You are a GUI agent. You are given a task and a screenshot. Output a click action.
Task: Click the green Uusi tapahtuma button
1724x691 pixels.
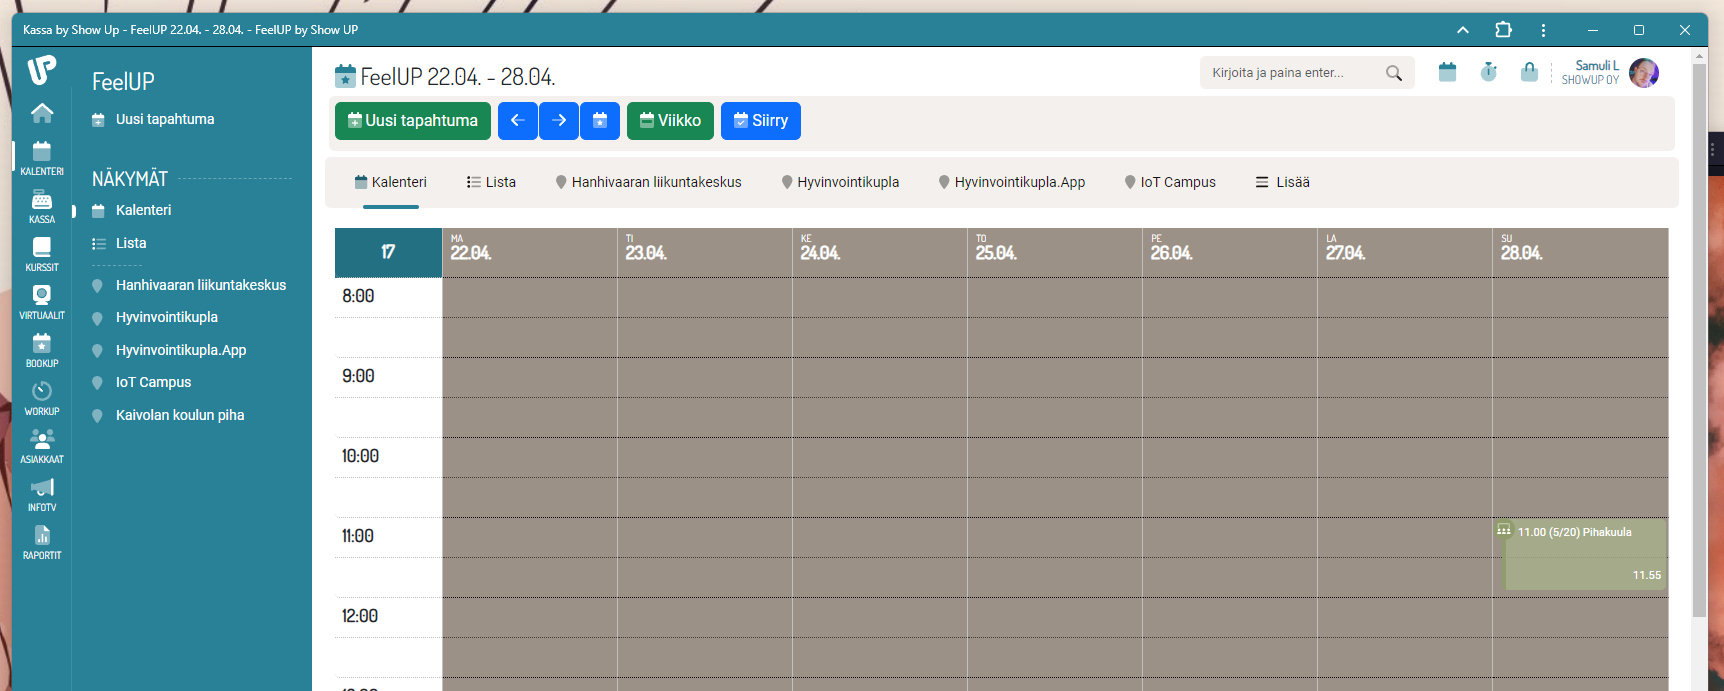[x=412, y=121]
